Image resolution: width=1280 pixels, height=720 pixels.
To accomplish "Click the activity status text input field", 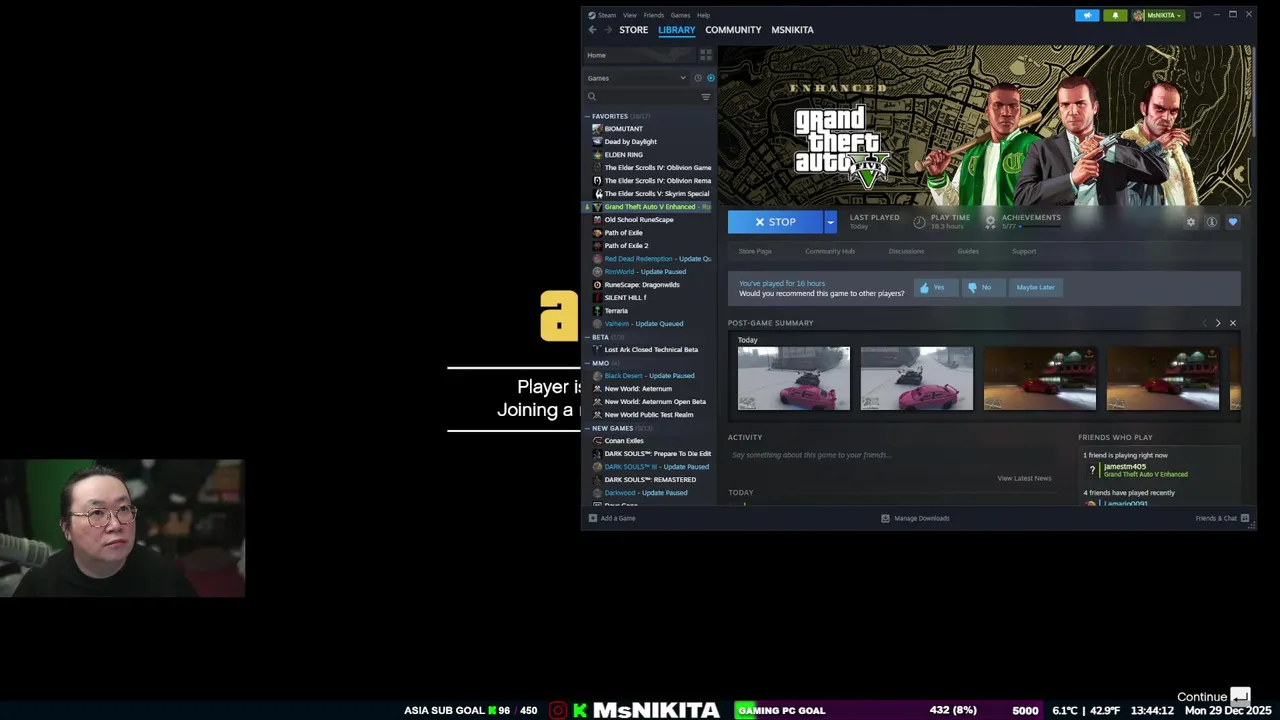I will pos(895,455).
